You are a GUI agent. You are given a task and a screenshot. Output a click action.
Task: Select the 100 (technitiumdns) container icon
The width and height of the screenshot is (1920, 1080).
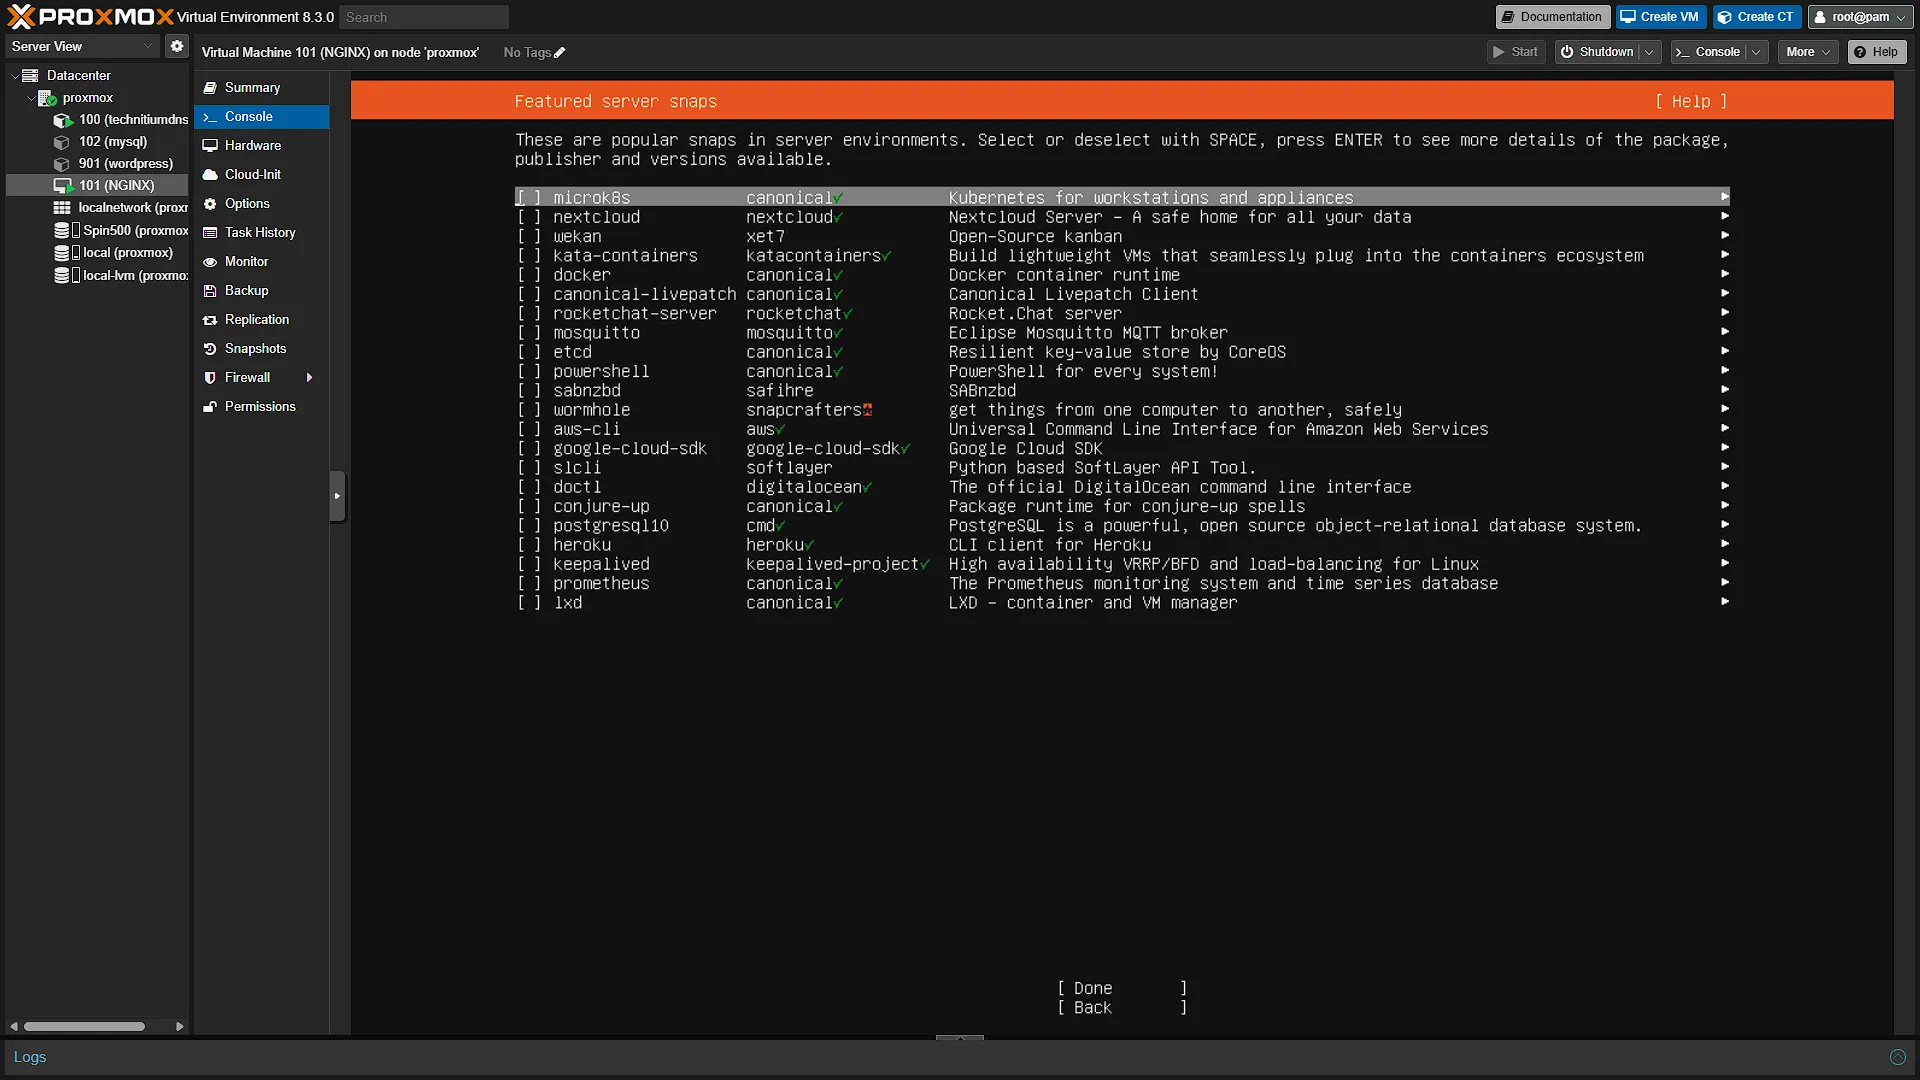pos(62,120)
